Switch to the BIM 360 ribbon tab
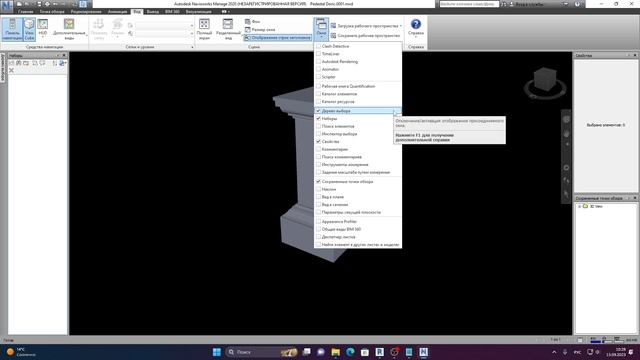The height and width of the screenshot is (360, 640). click(x=172, y=12)
